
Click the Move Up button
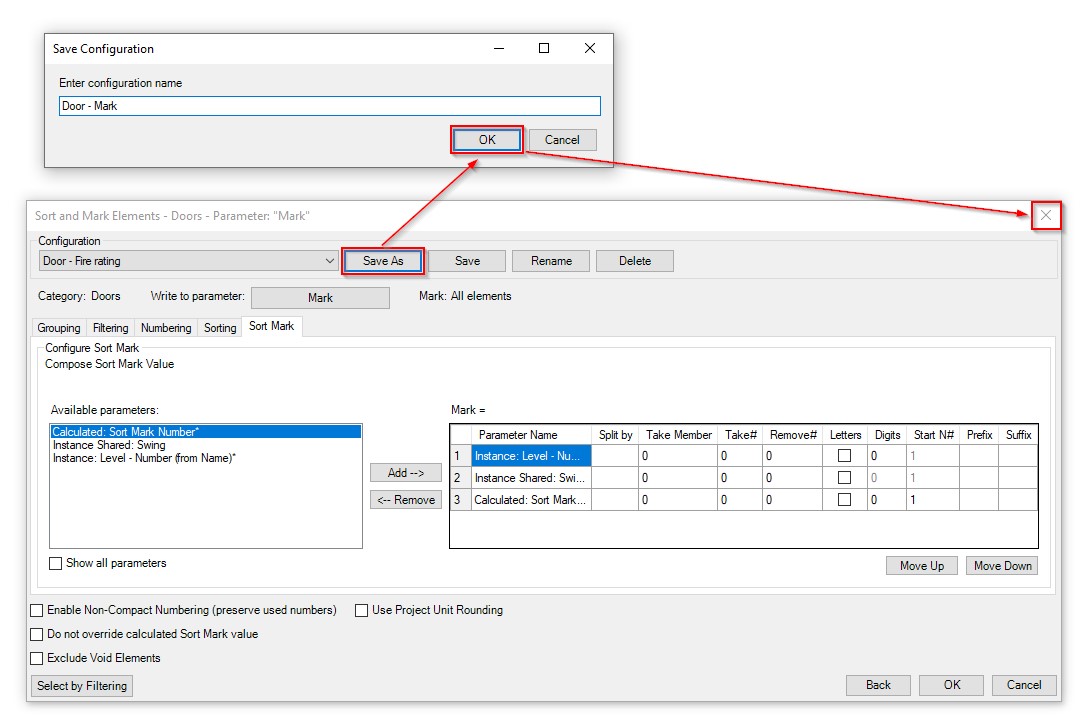pos(921,566)
